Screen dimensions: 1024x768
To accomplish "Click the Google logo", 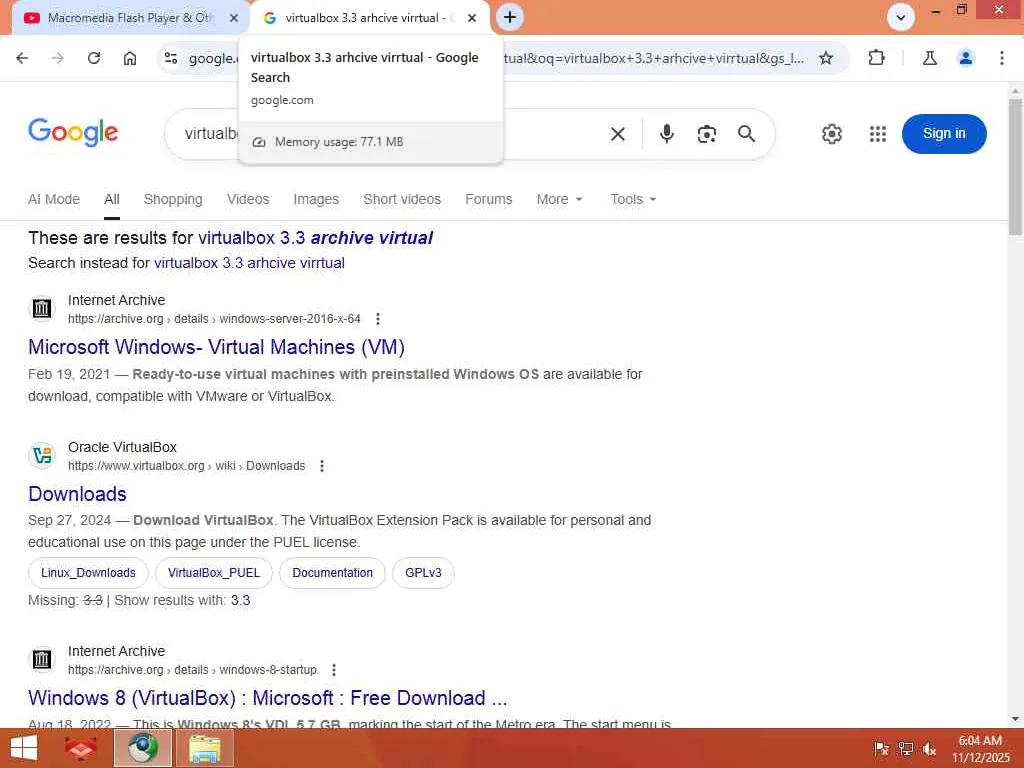I will (x=73, y=133).
